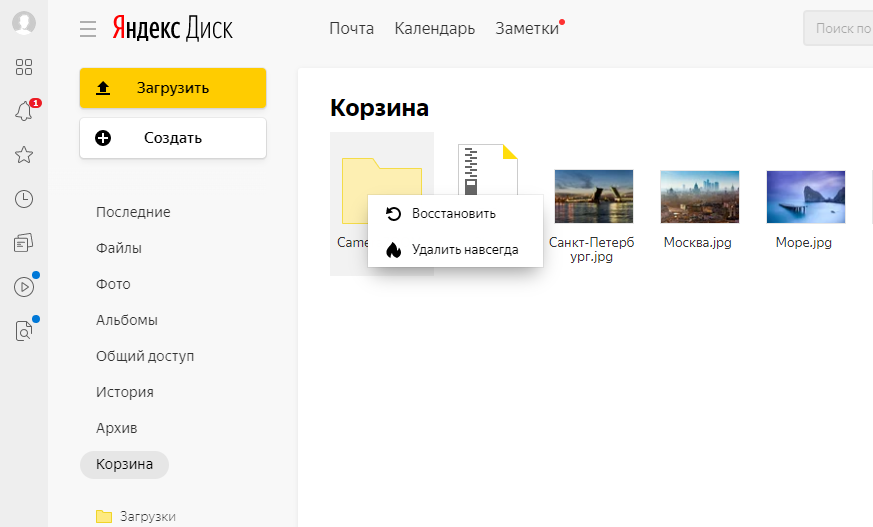Screen dimensions: 873x527
Task: Go to Фото section
Action: (x=113, y=284)
